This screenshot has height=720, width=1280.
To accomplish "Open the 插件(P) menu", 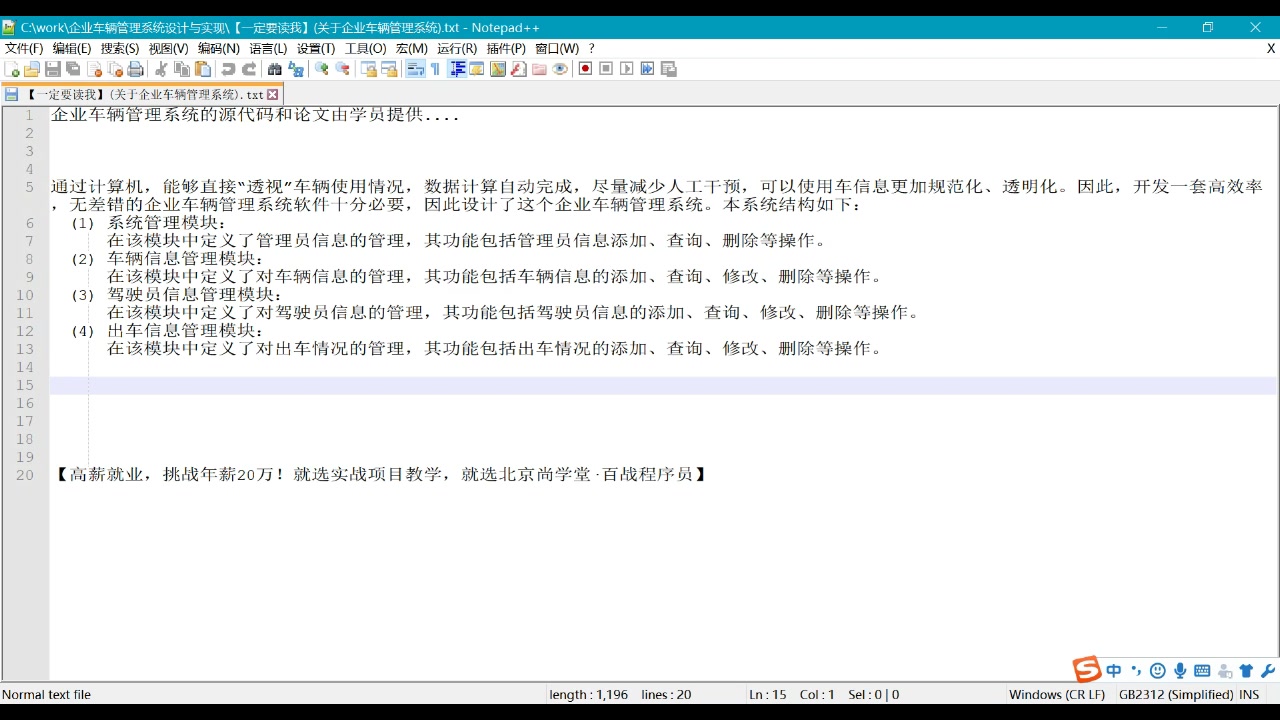I will pos(506,48).
